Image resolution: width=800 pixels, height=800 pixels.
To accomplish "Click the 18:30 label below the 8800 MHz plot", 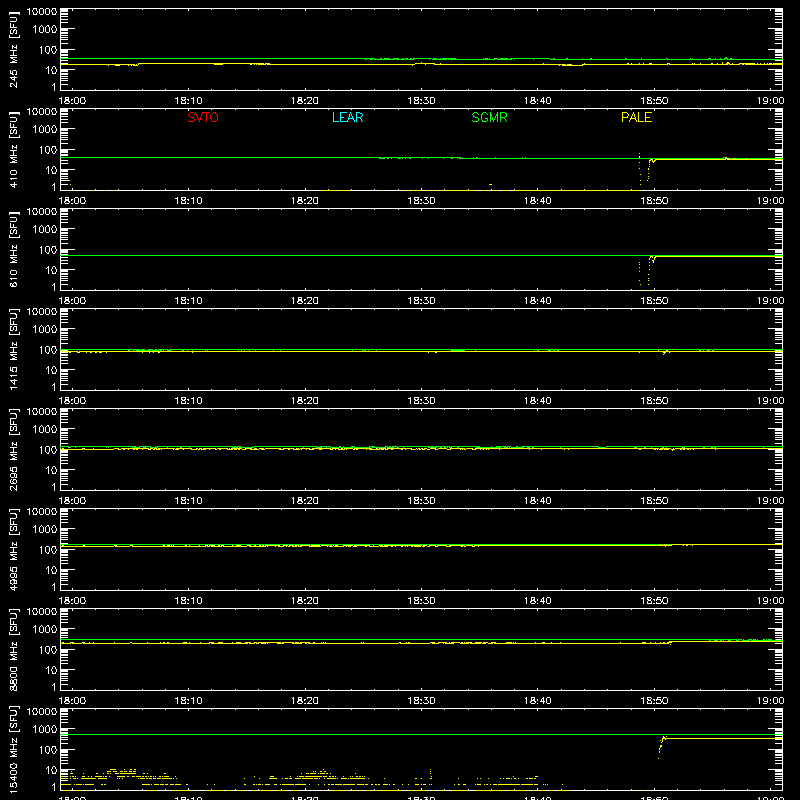I will point(421,701).
